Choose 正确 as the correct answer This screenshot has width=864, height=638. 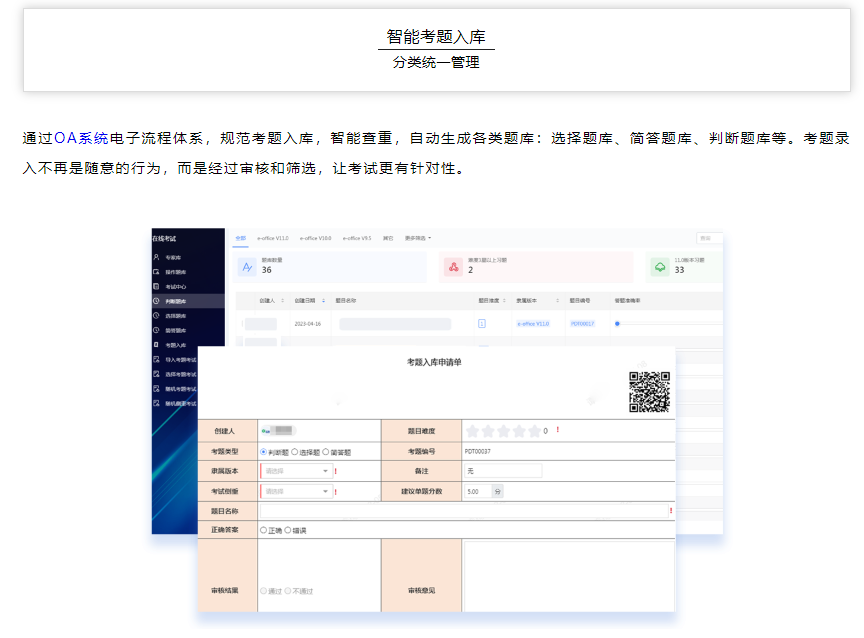[x=264, y=530]
